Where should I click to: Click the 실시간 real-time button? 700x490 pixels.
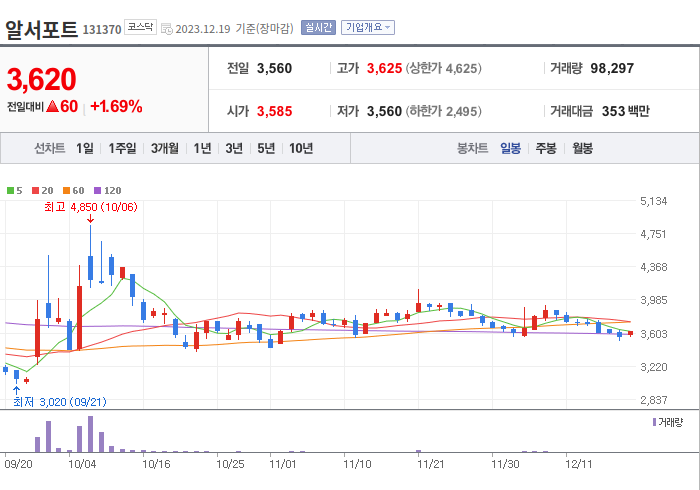(x=318, y=28)
